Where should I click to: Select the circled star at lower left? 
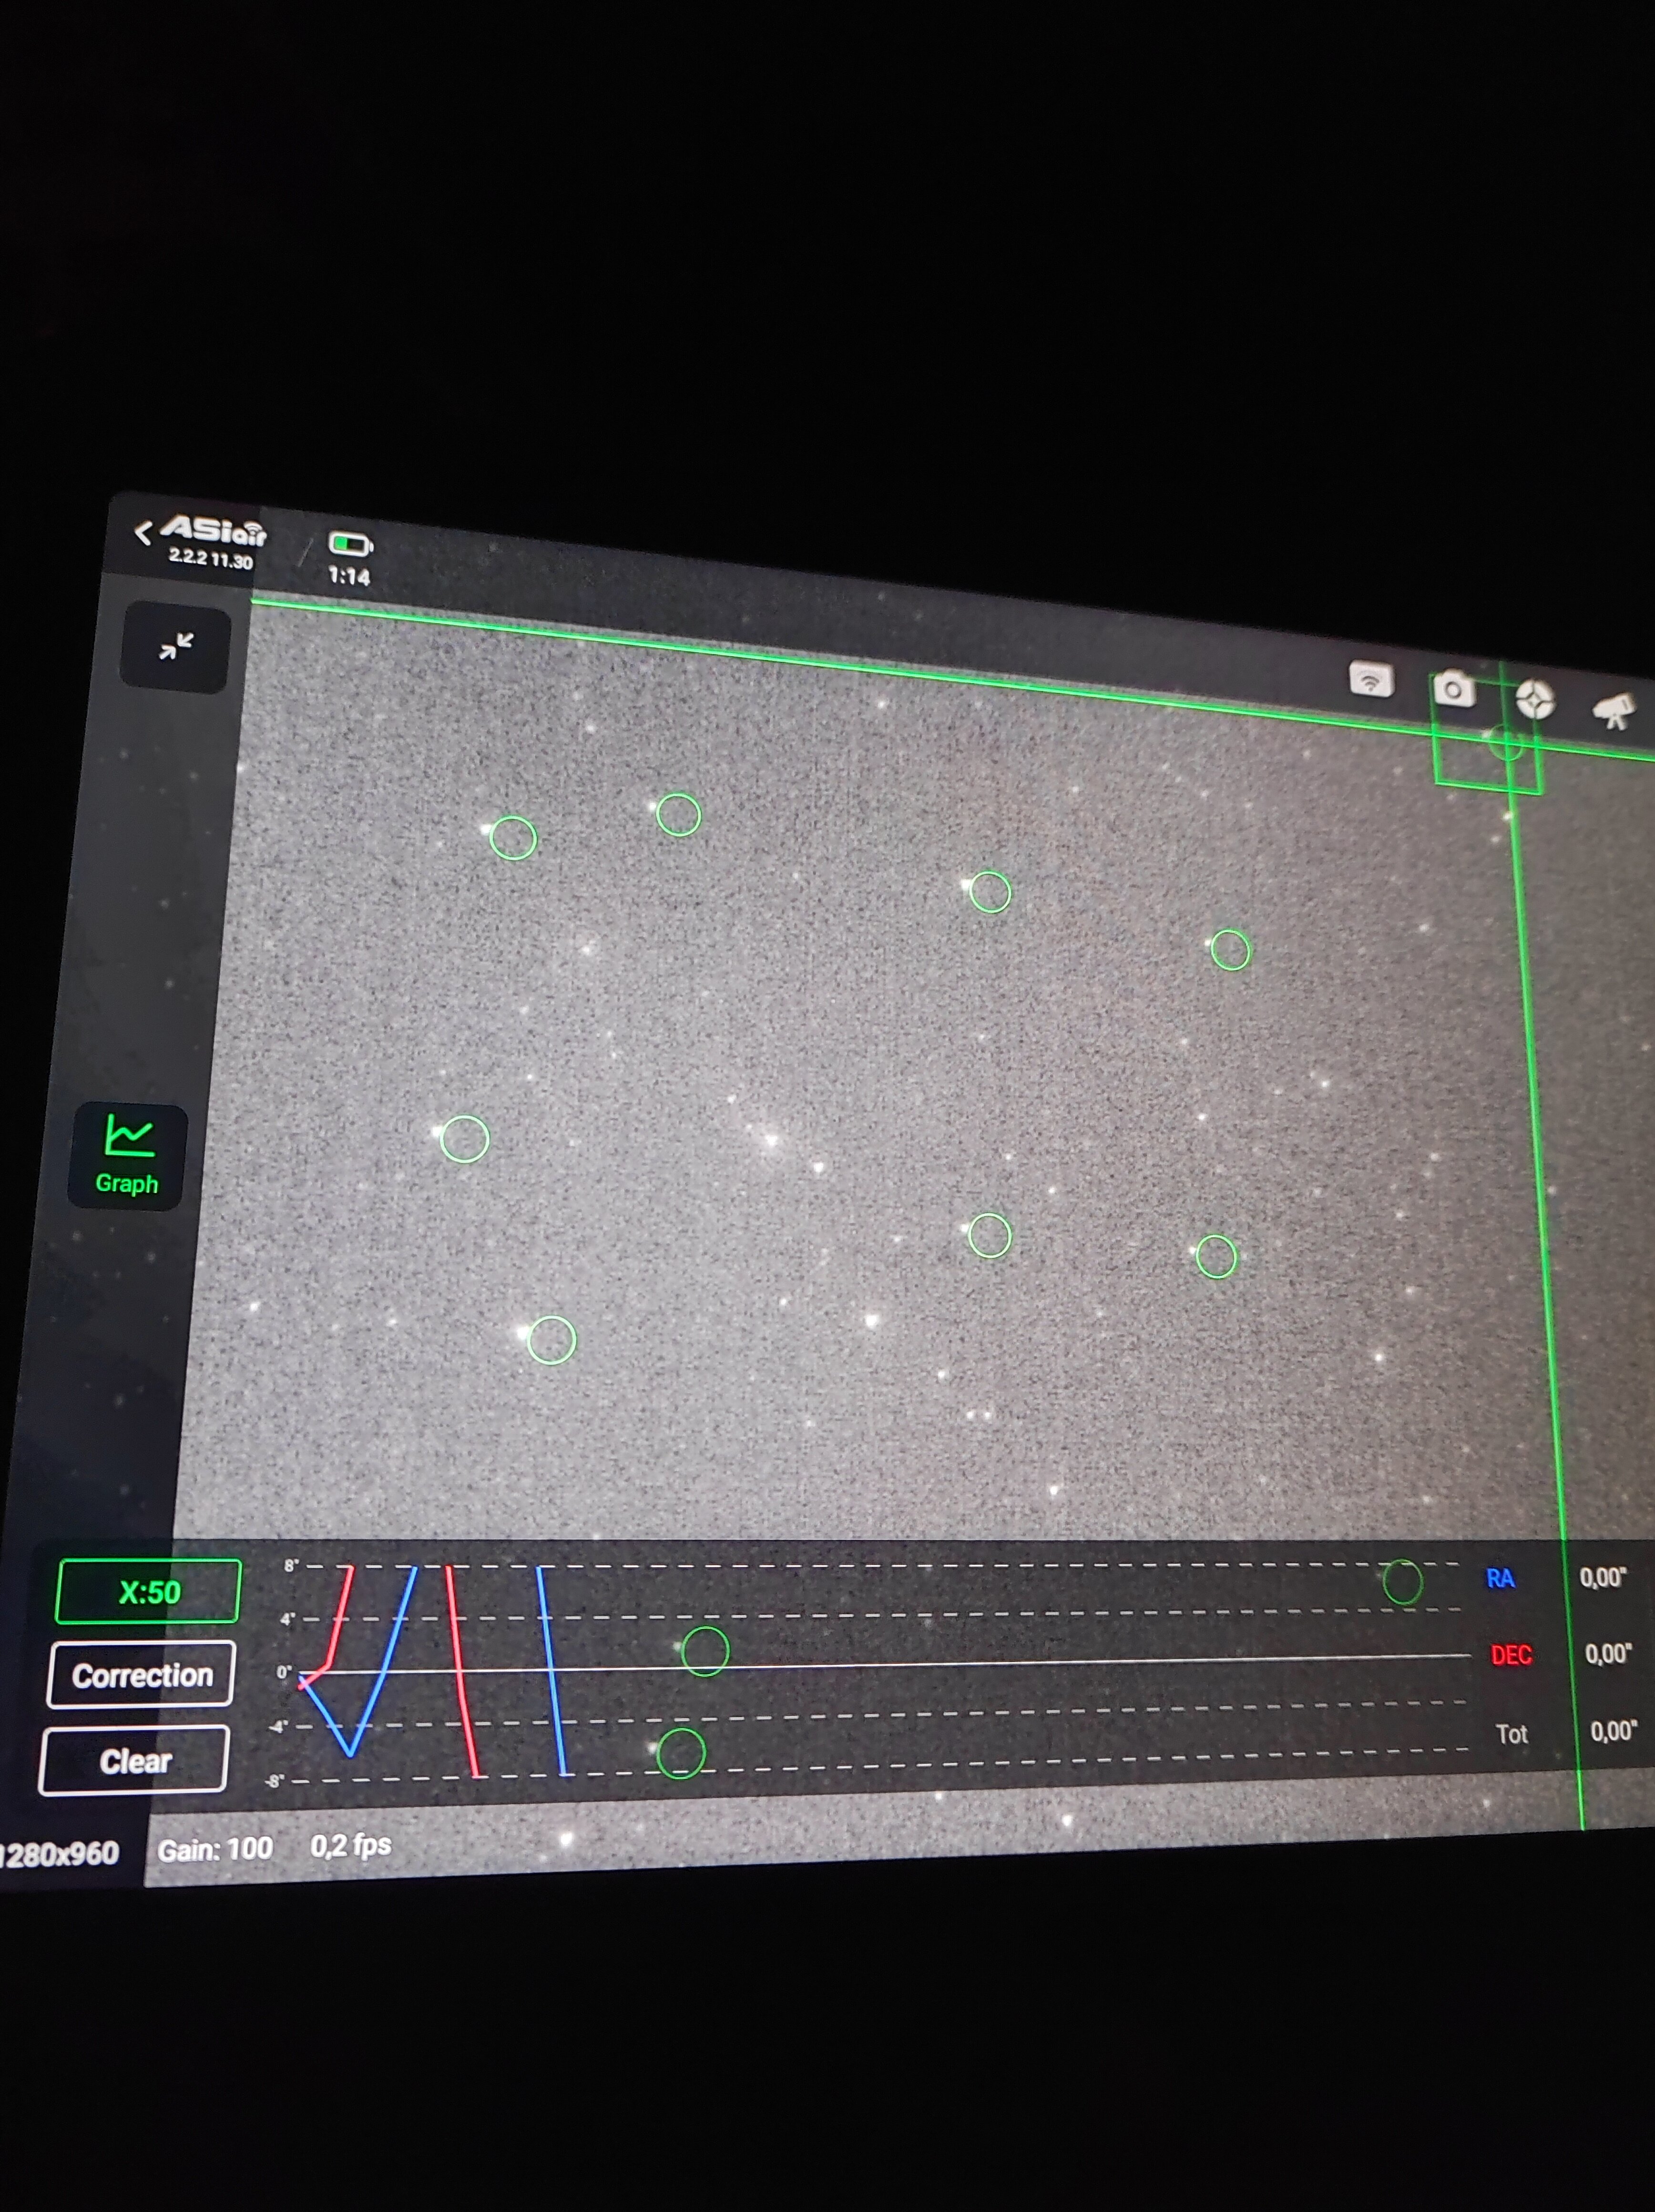pyautogui.click(x=551, y=1340)
